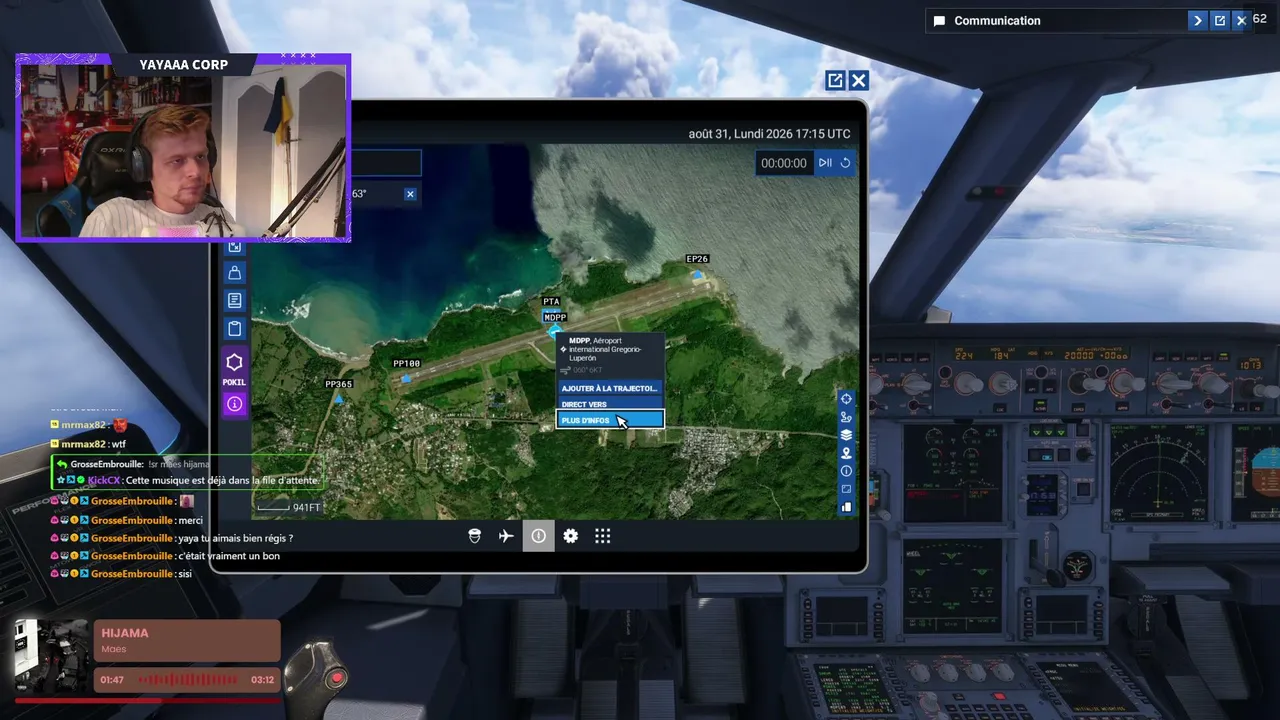Viewport: 1280px width, 720px height.
Task: Click the PTA label on the map
Action: (551, 301)
